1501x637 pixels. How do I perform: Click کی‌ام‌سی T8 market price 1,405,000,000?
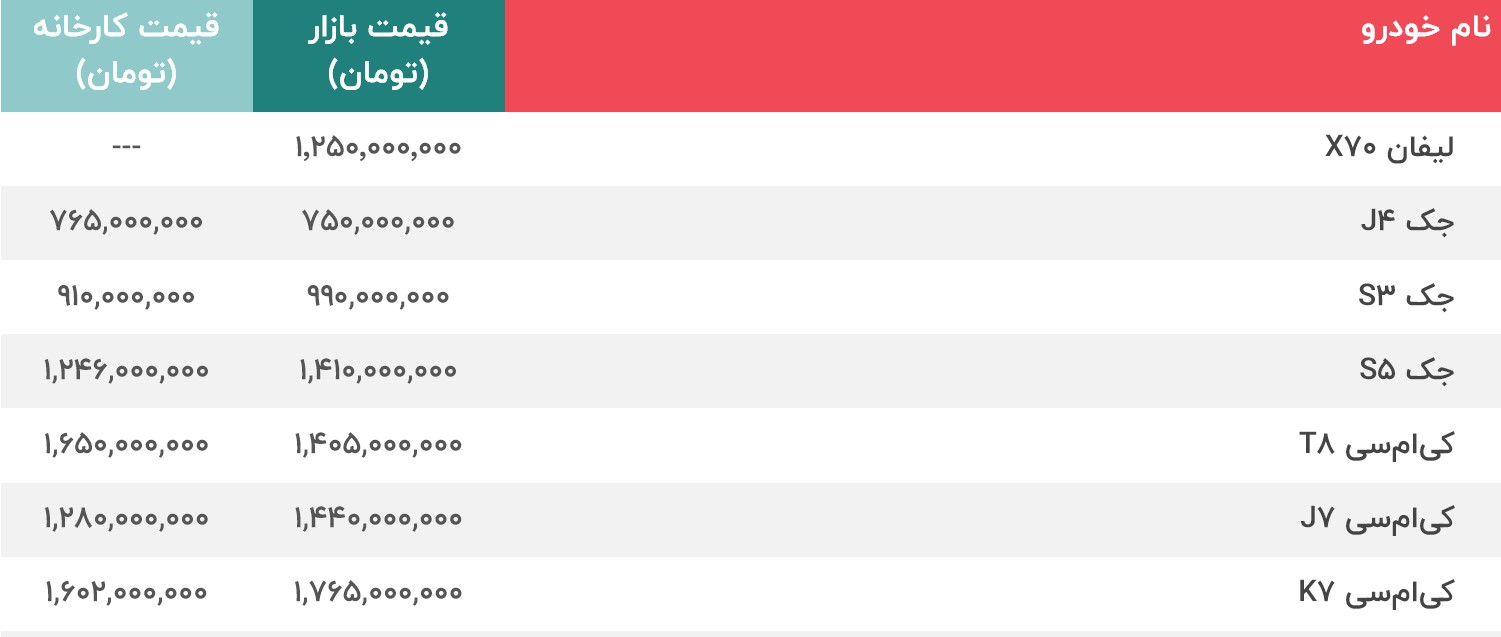pos(379,444)
